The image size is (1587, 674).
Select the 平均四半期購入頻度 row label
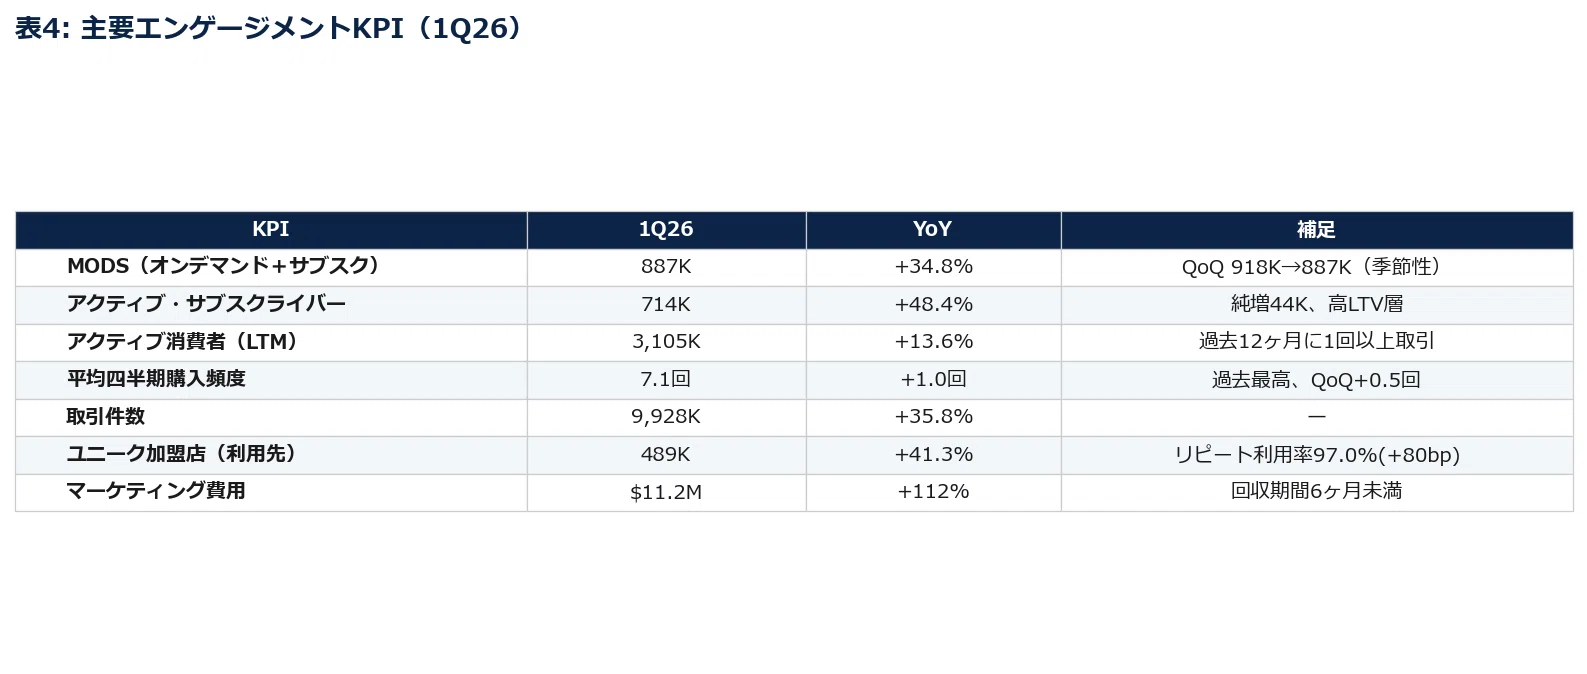(156, 379)
